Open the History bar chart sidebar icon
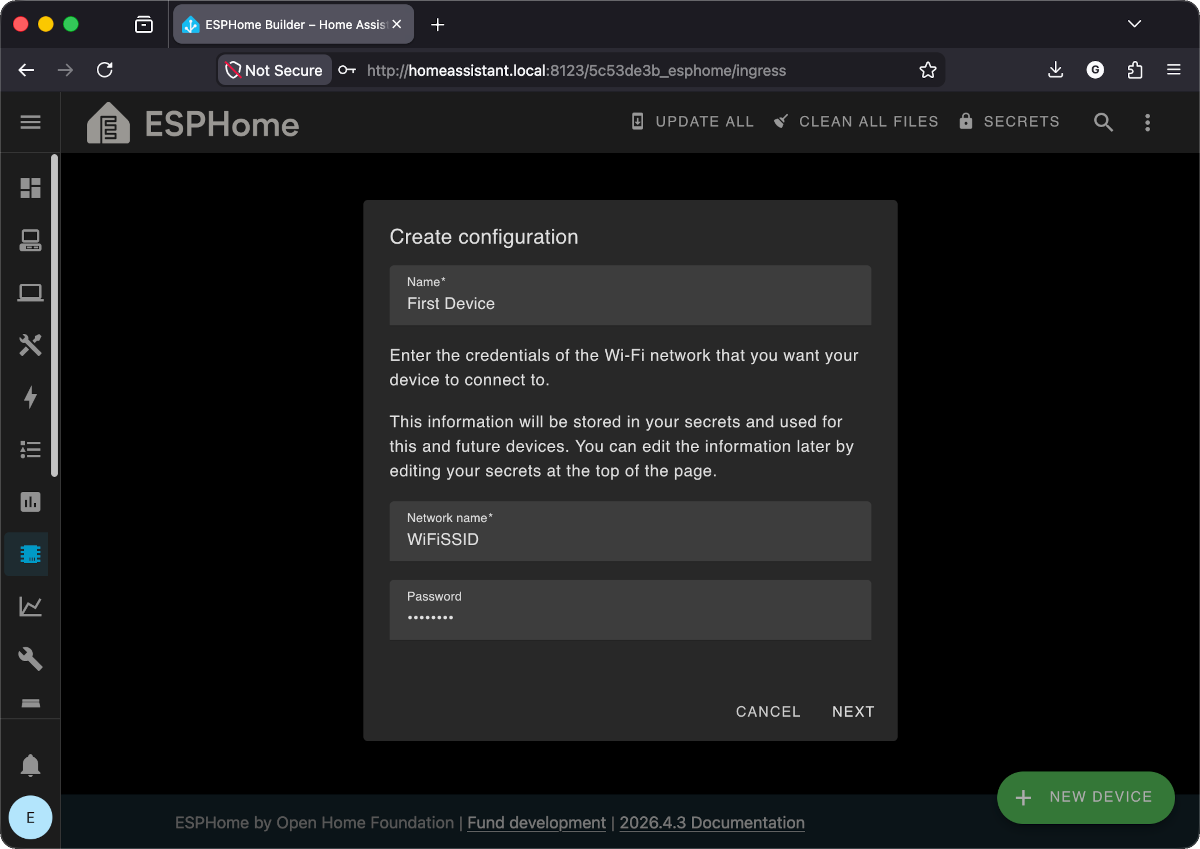The width and height of the screenshot is (1200, 849). pyautogui.click(x=30, y=501)
